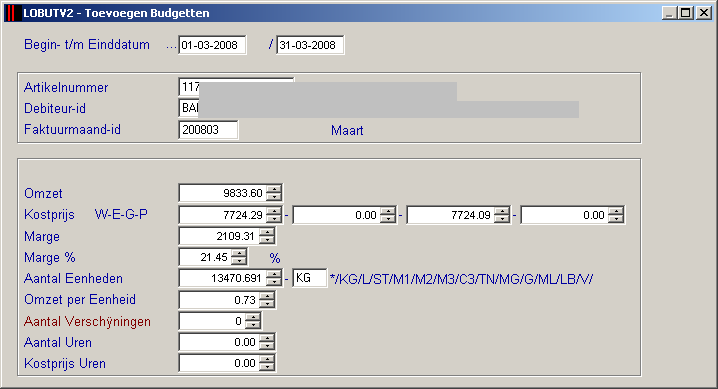
Task: Increase Marge % with the up arrow
Action: [x=239, y=253]
